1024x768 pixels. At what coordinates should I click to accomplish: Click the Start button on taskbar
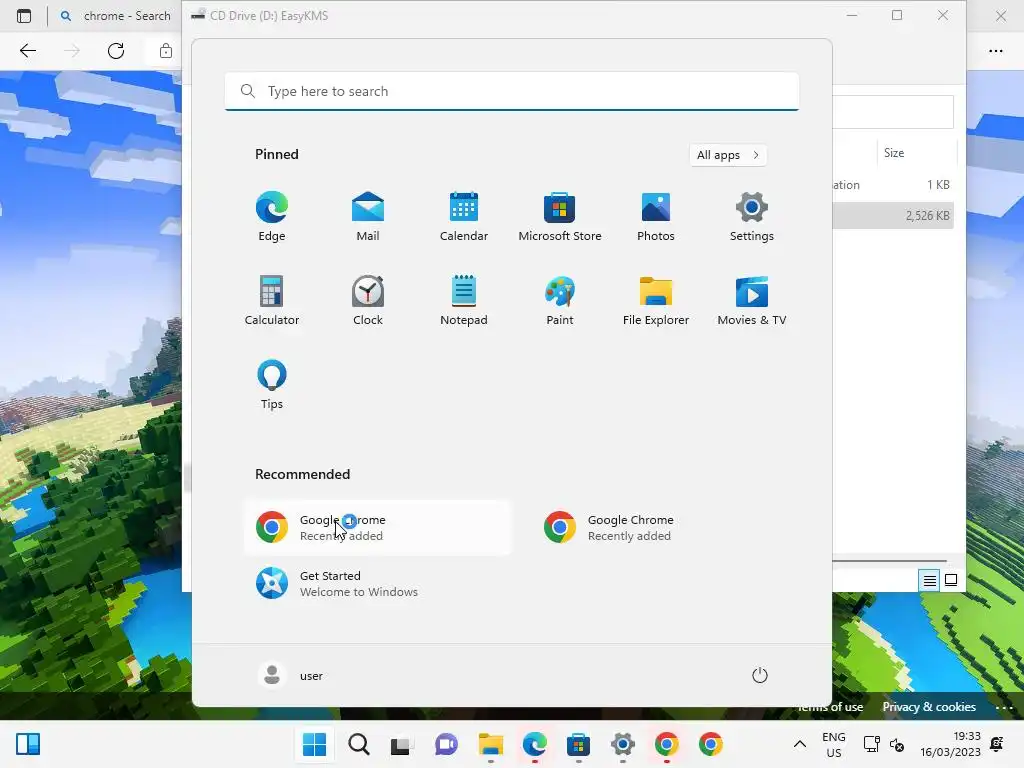coord(315,744)
